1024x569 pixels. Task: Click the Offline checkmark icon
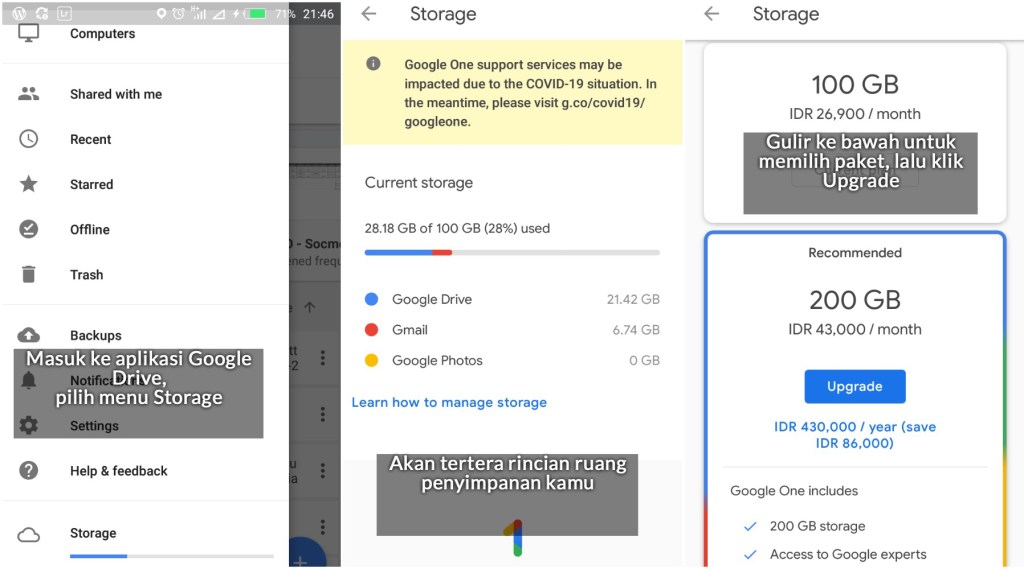pyautogui.click(x=29, y=229)
